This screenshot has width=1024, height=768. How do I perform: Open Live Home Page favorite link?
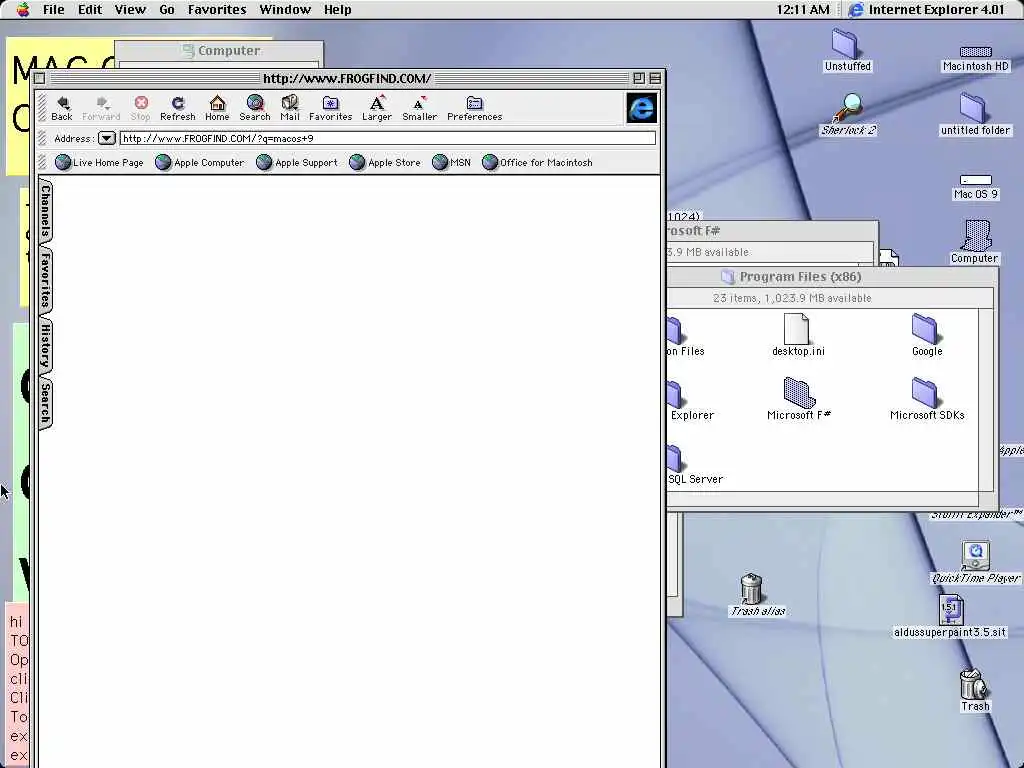(x=99, y=163)
